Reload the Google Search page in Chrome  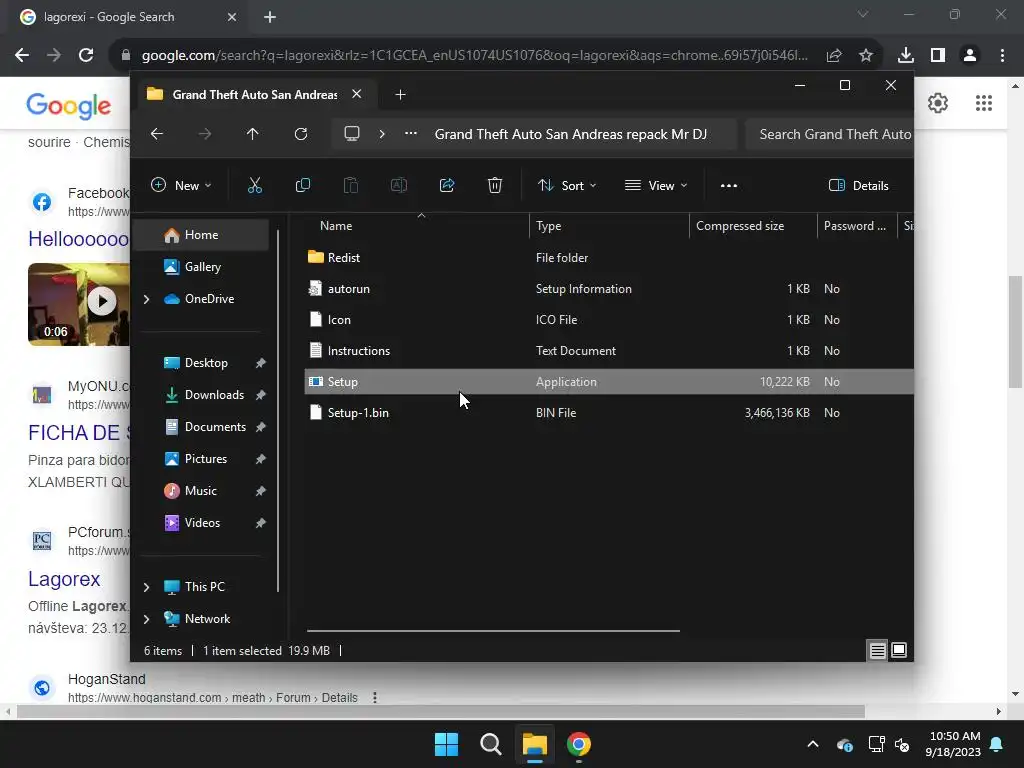(x=86, y=56)
